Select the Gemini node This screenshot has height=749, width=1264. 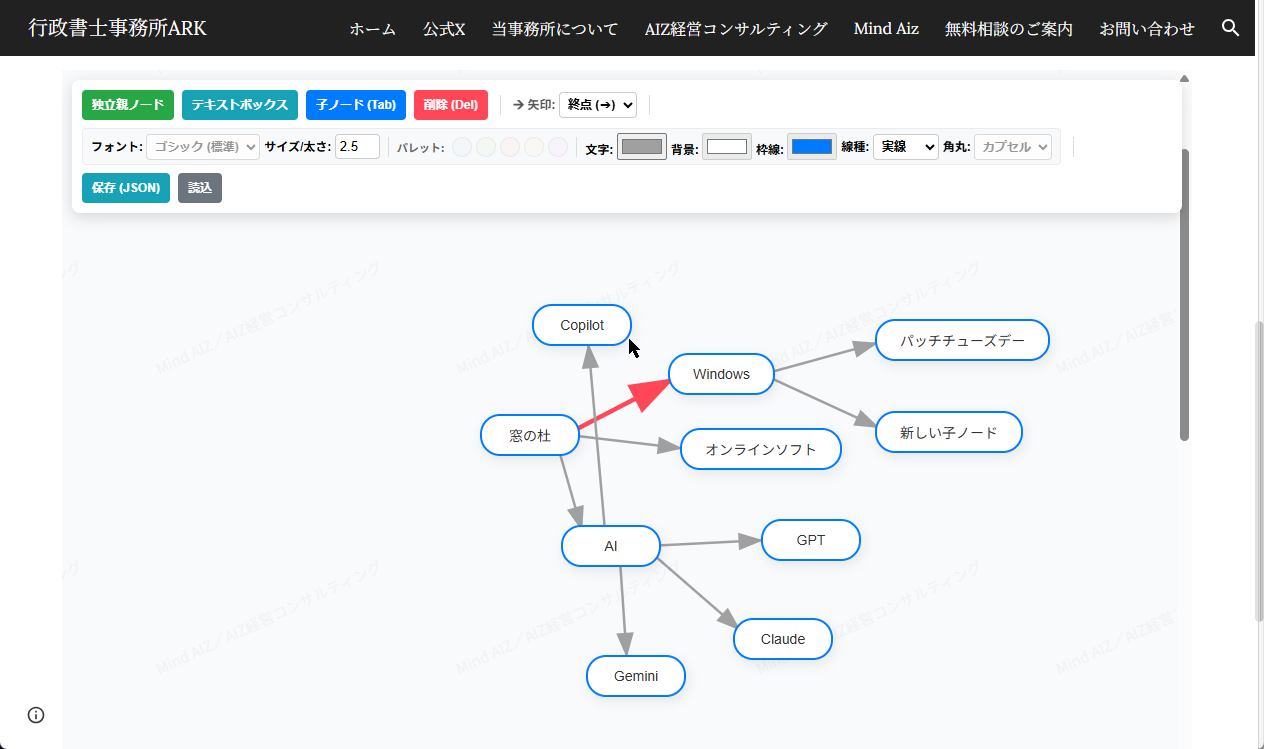coord(636,676)
